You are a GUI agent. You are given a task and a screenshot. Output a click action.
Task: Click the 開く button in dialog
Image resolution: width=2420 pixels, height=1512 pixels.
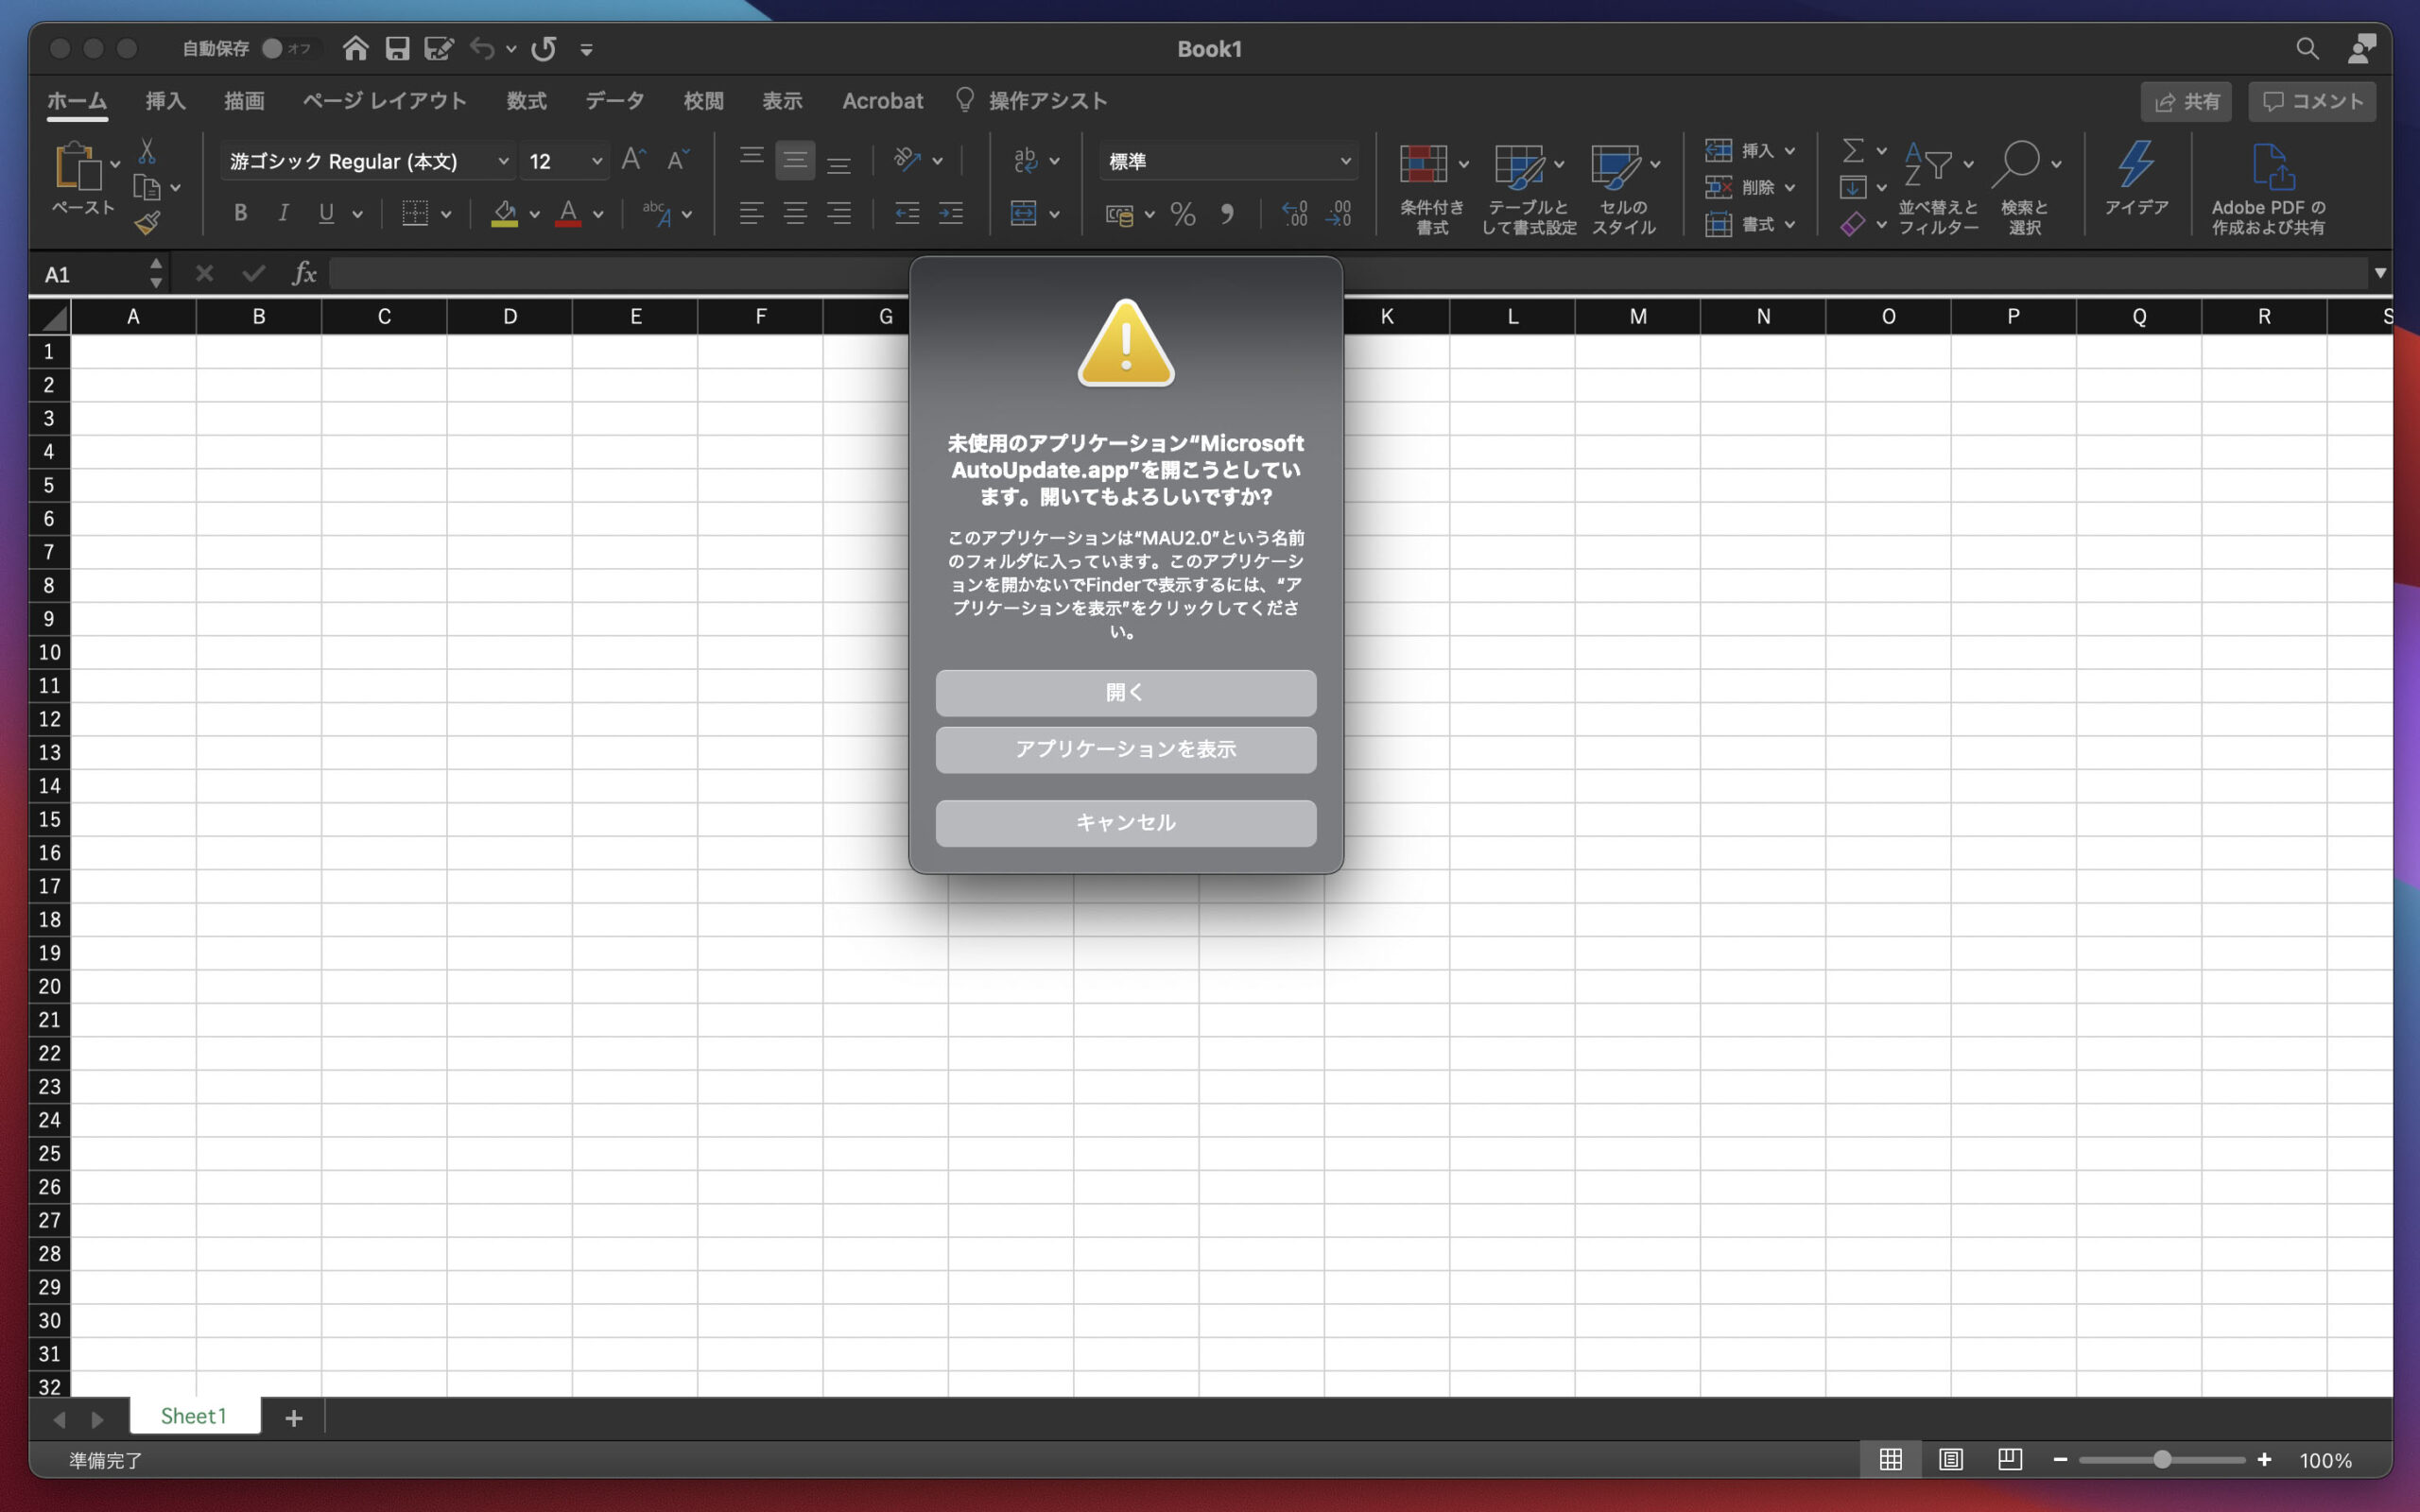(x=1126, y=692)
